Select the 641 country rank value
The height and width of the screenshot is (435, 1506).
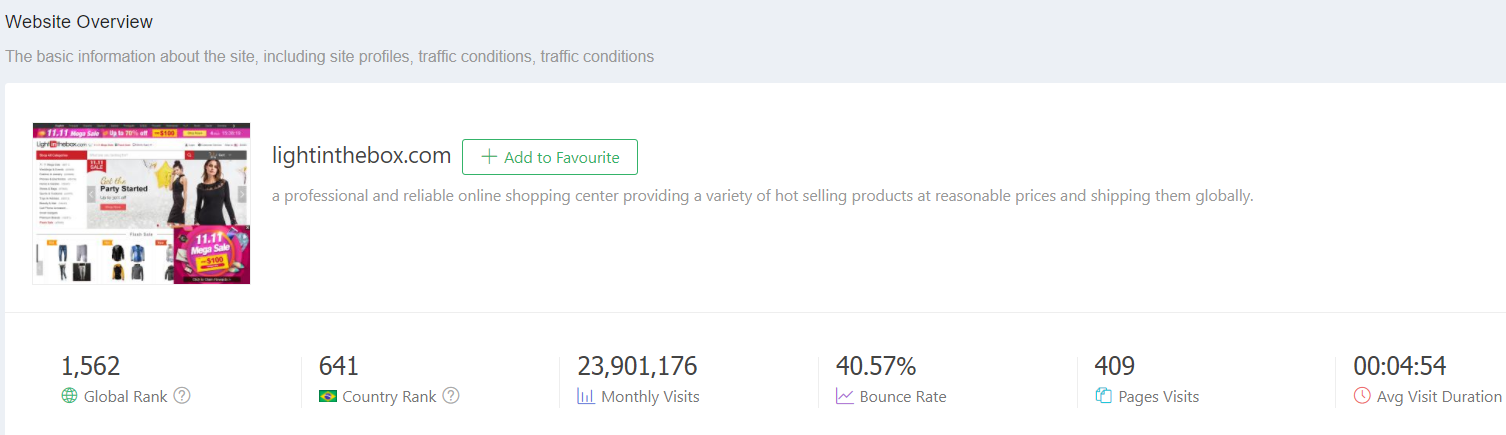pos(339,366)
